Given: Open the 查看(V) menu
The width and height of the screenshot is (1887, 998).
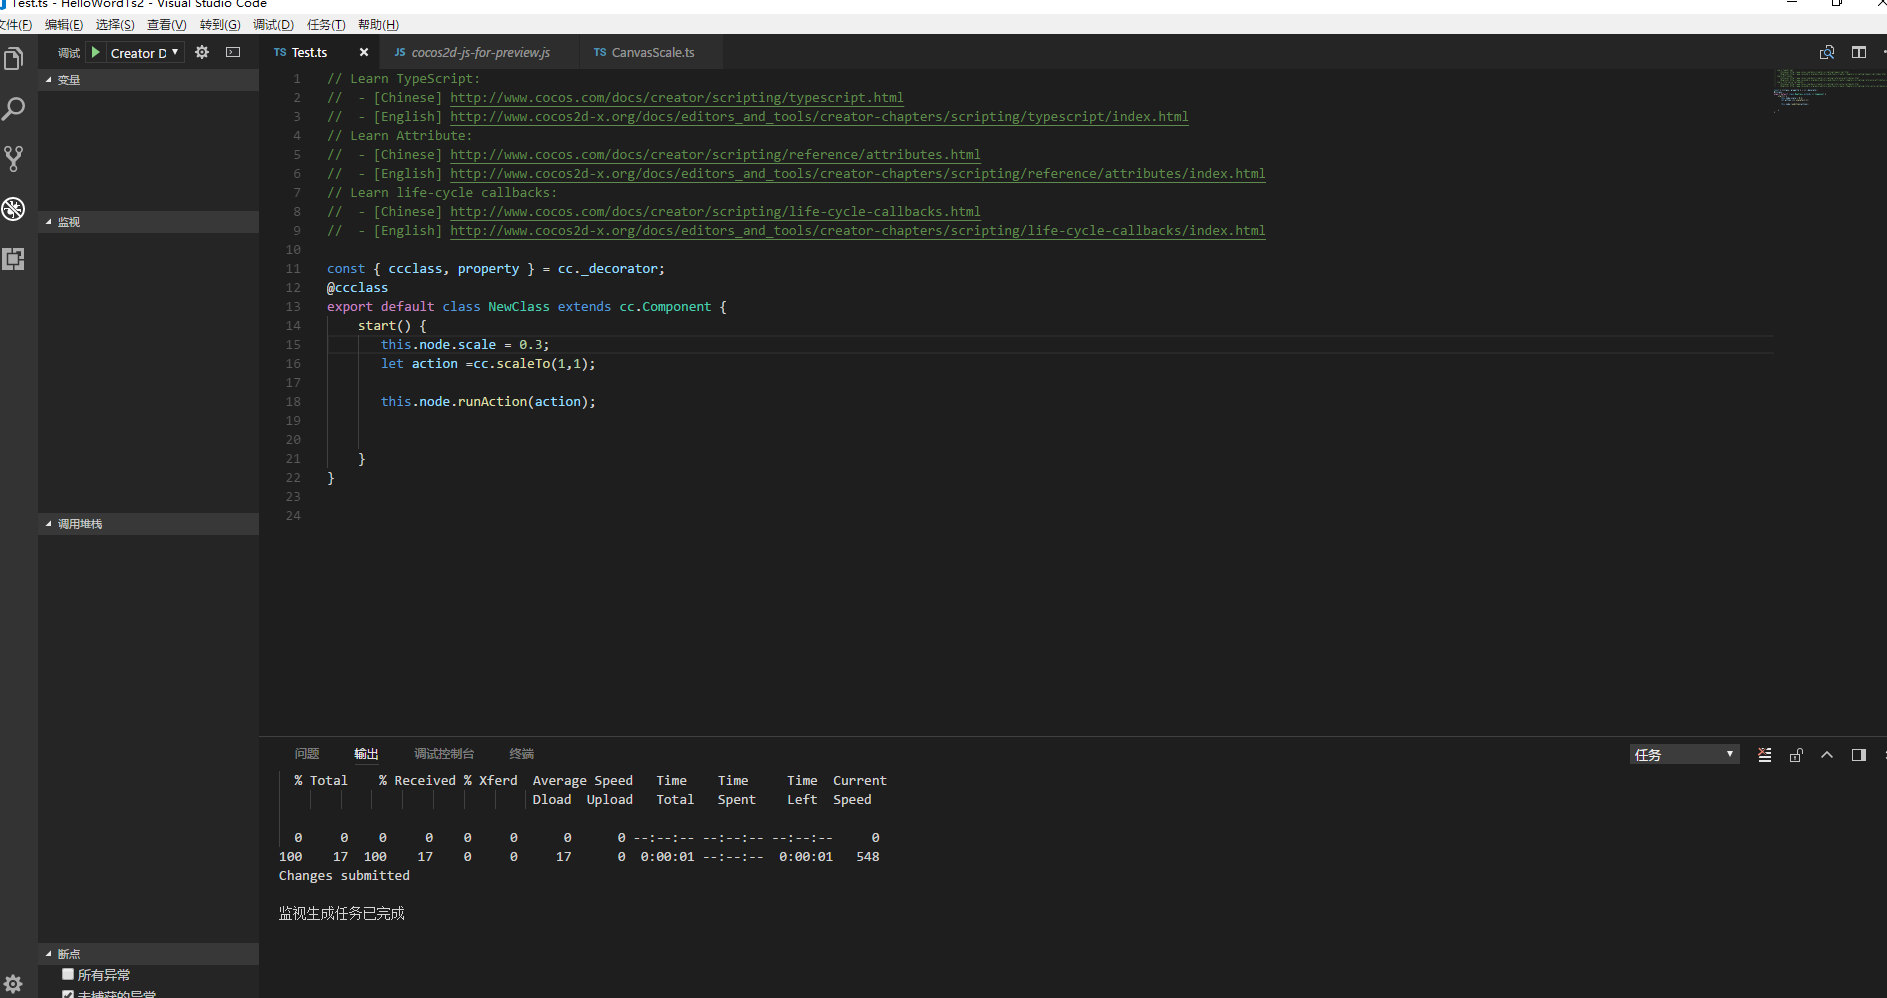Looking at the screenshot, I should click(x=166, y=25).
